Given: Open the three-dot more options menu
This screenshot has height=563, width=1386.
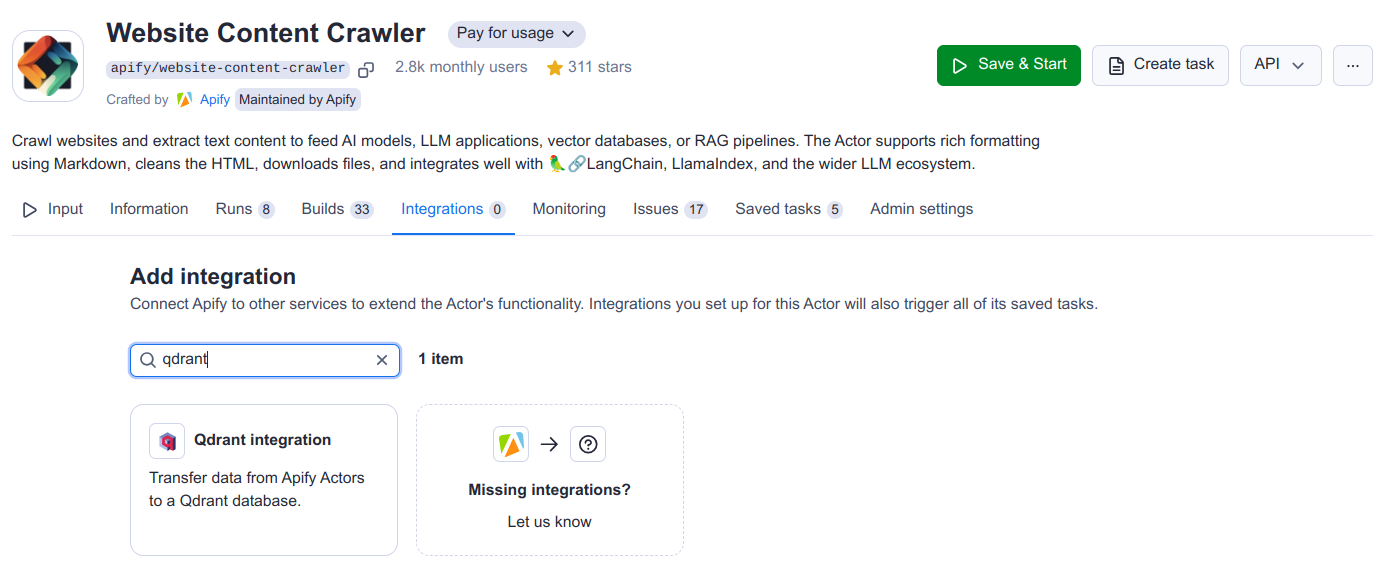Looking at the screenshot, I should coord(1352,65).
